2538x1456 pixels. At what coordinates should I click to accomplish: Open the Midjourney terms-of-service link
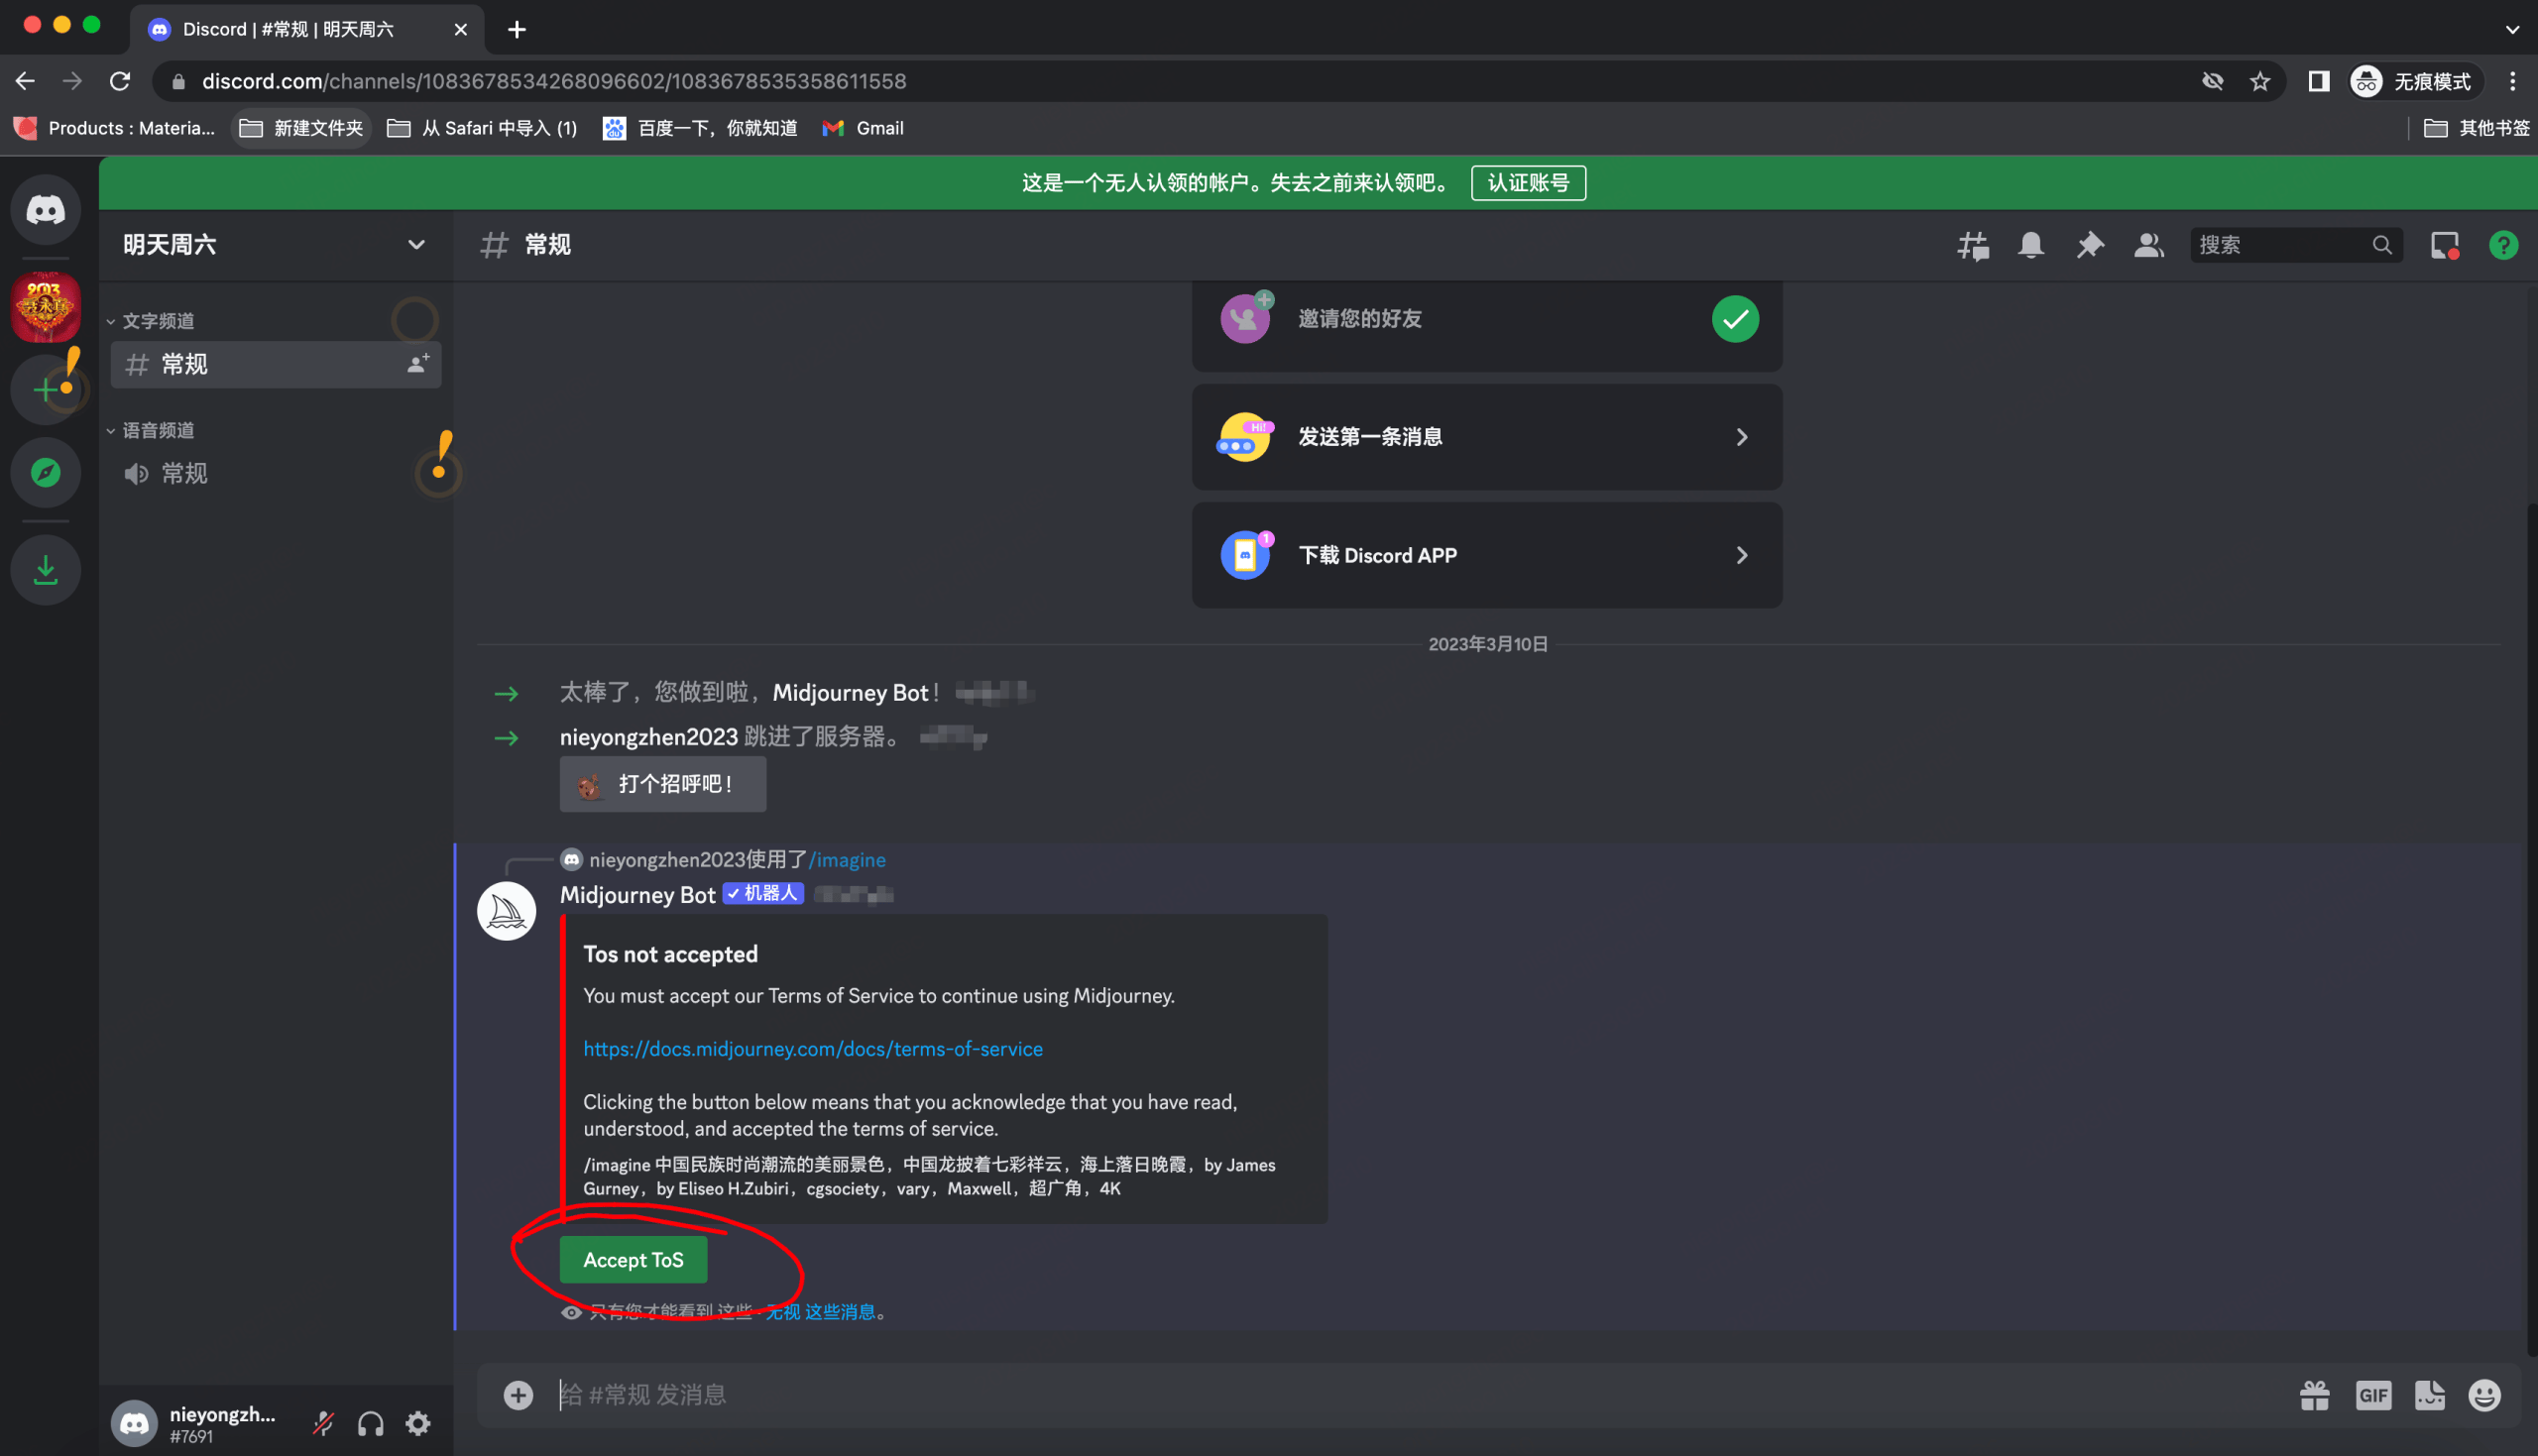click(x=813, y=1049)
